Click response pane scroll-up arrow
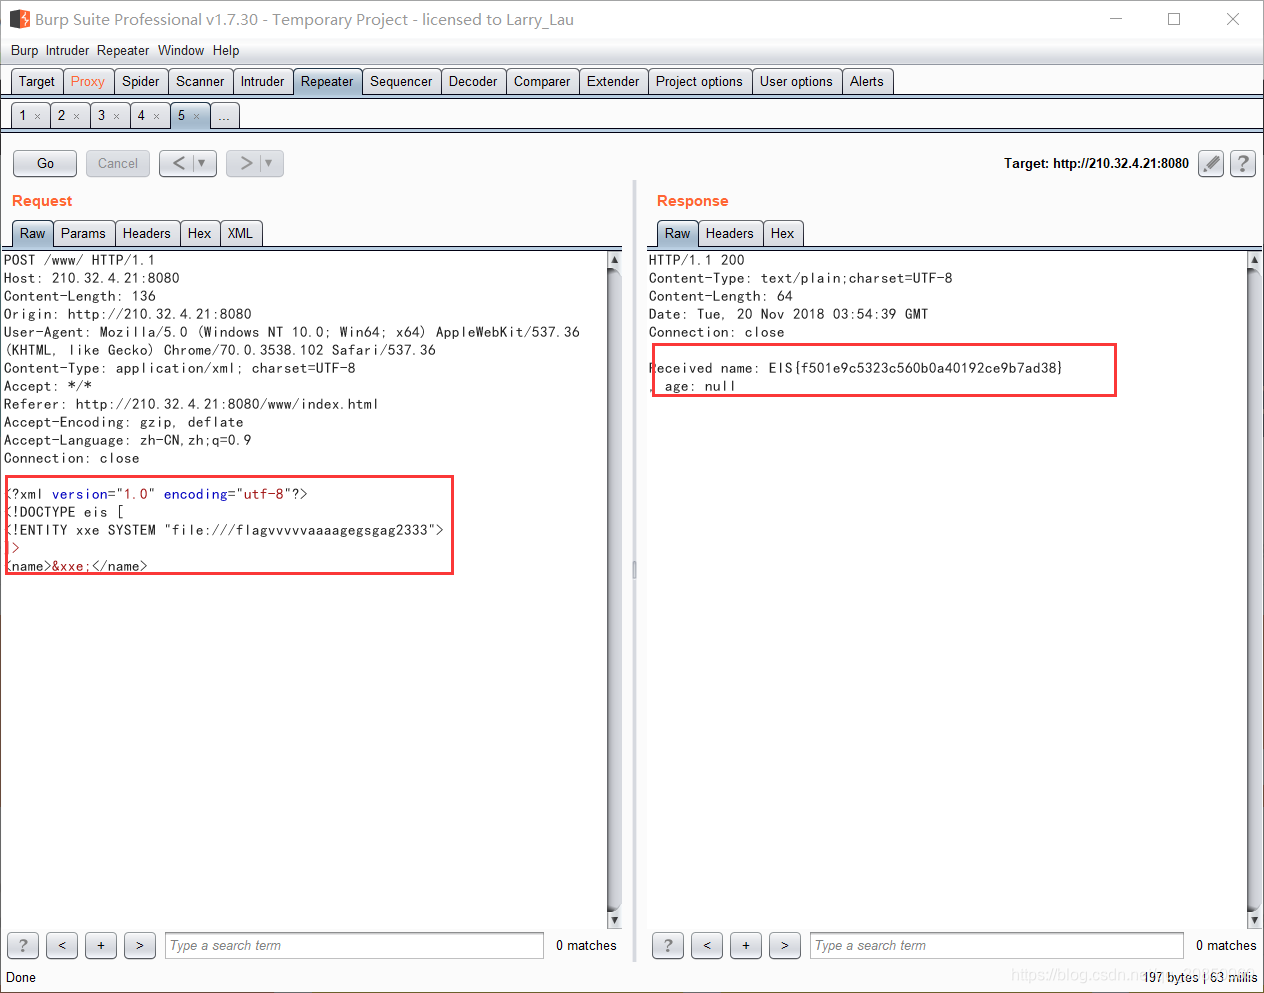 (x=1254, y=260)
